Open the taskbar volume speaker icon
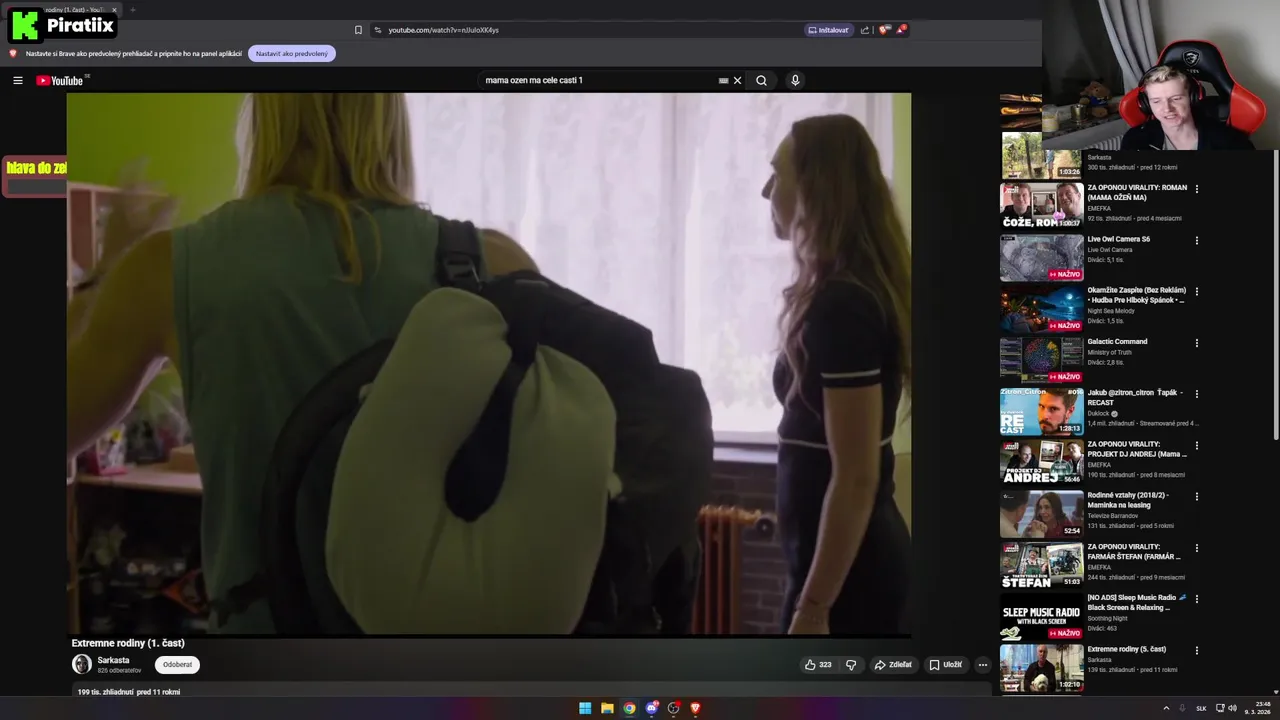 pyautogui.click(x=1232, y=708)
